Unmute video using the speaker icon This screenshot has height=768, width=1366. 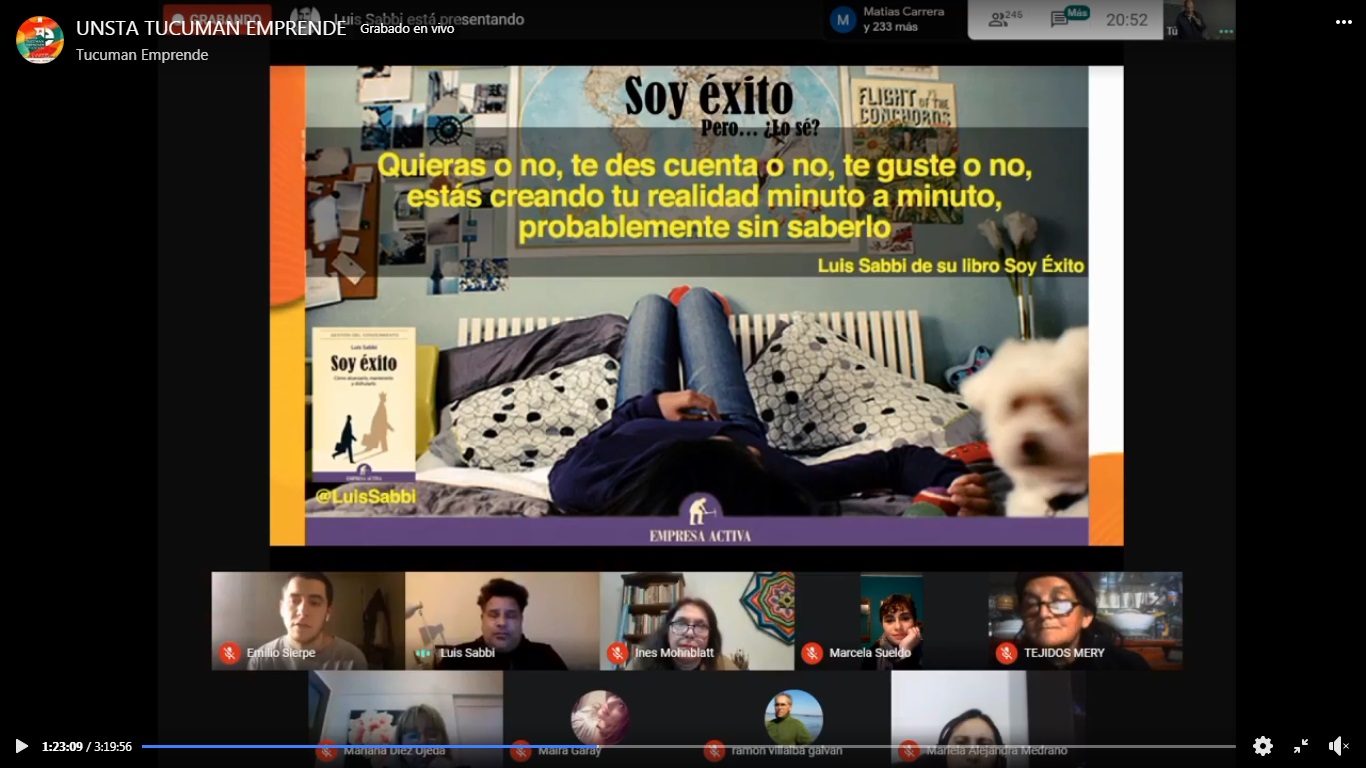click(1338, 746)
